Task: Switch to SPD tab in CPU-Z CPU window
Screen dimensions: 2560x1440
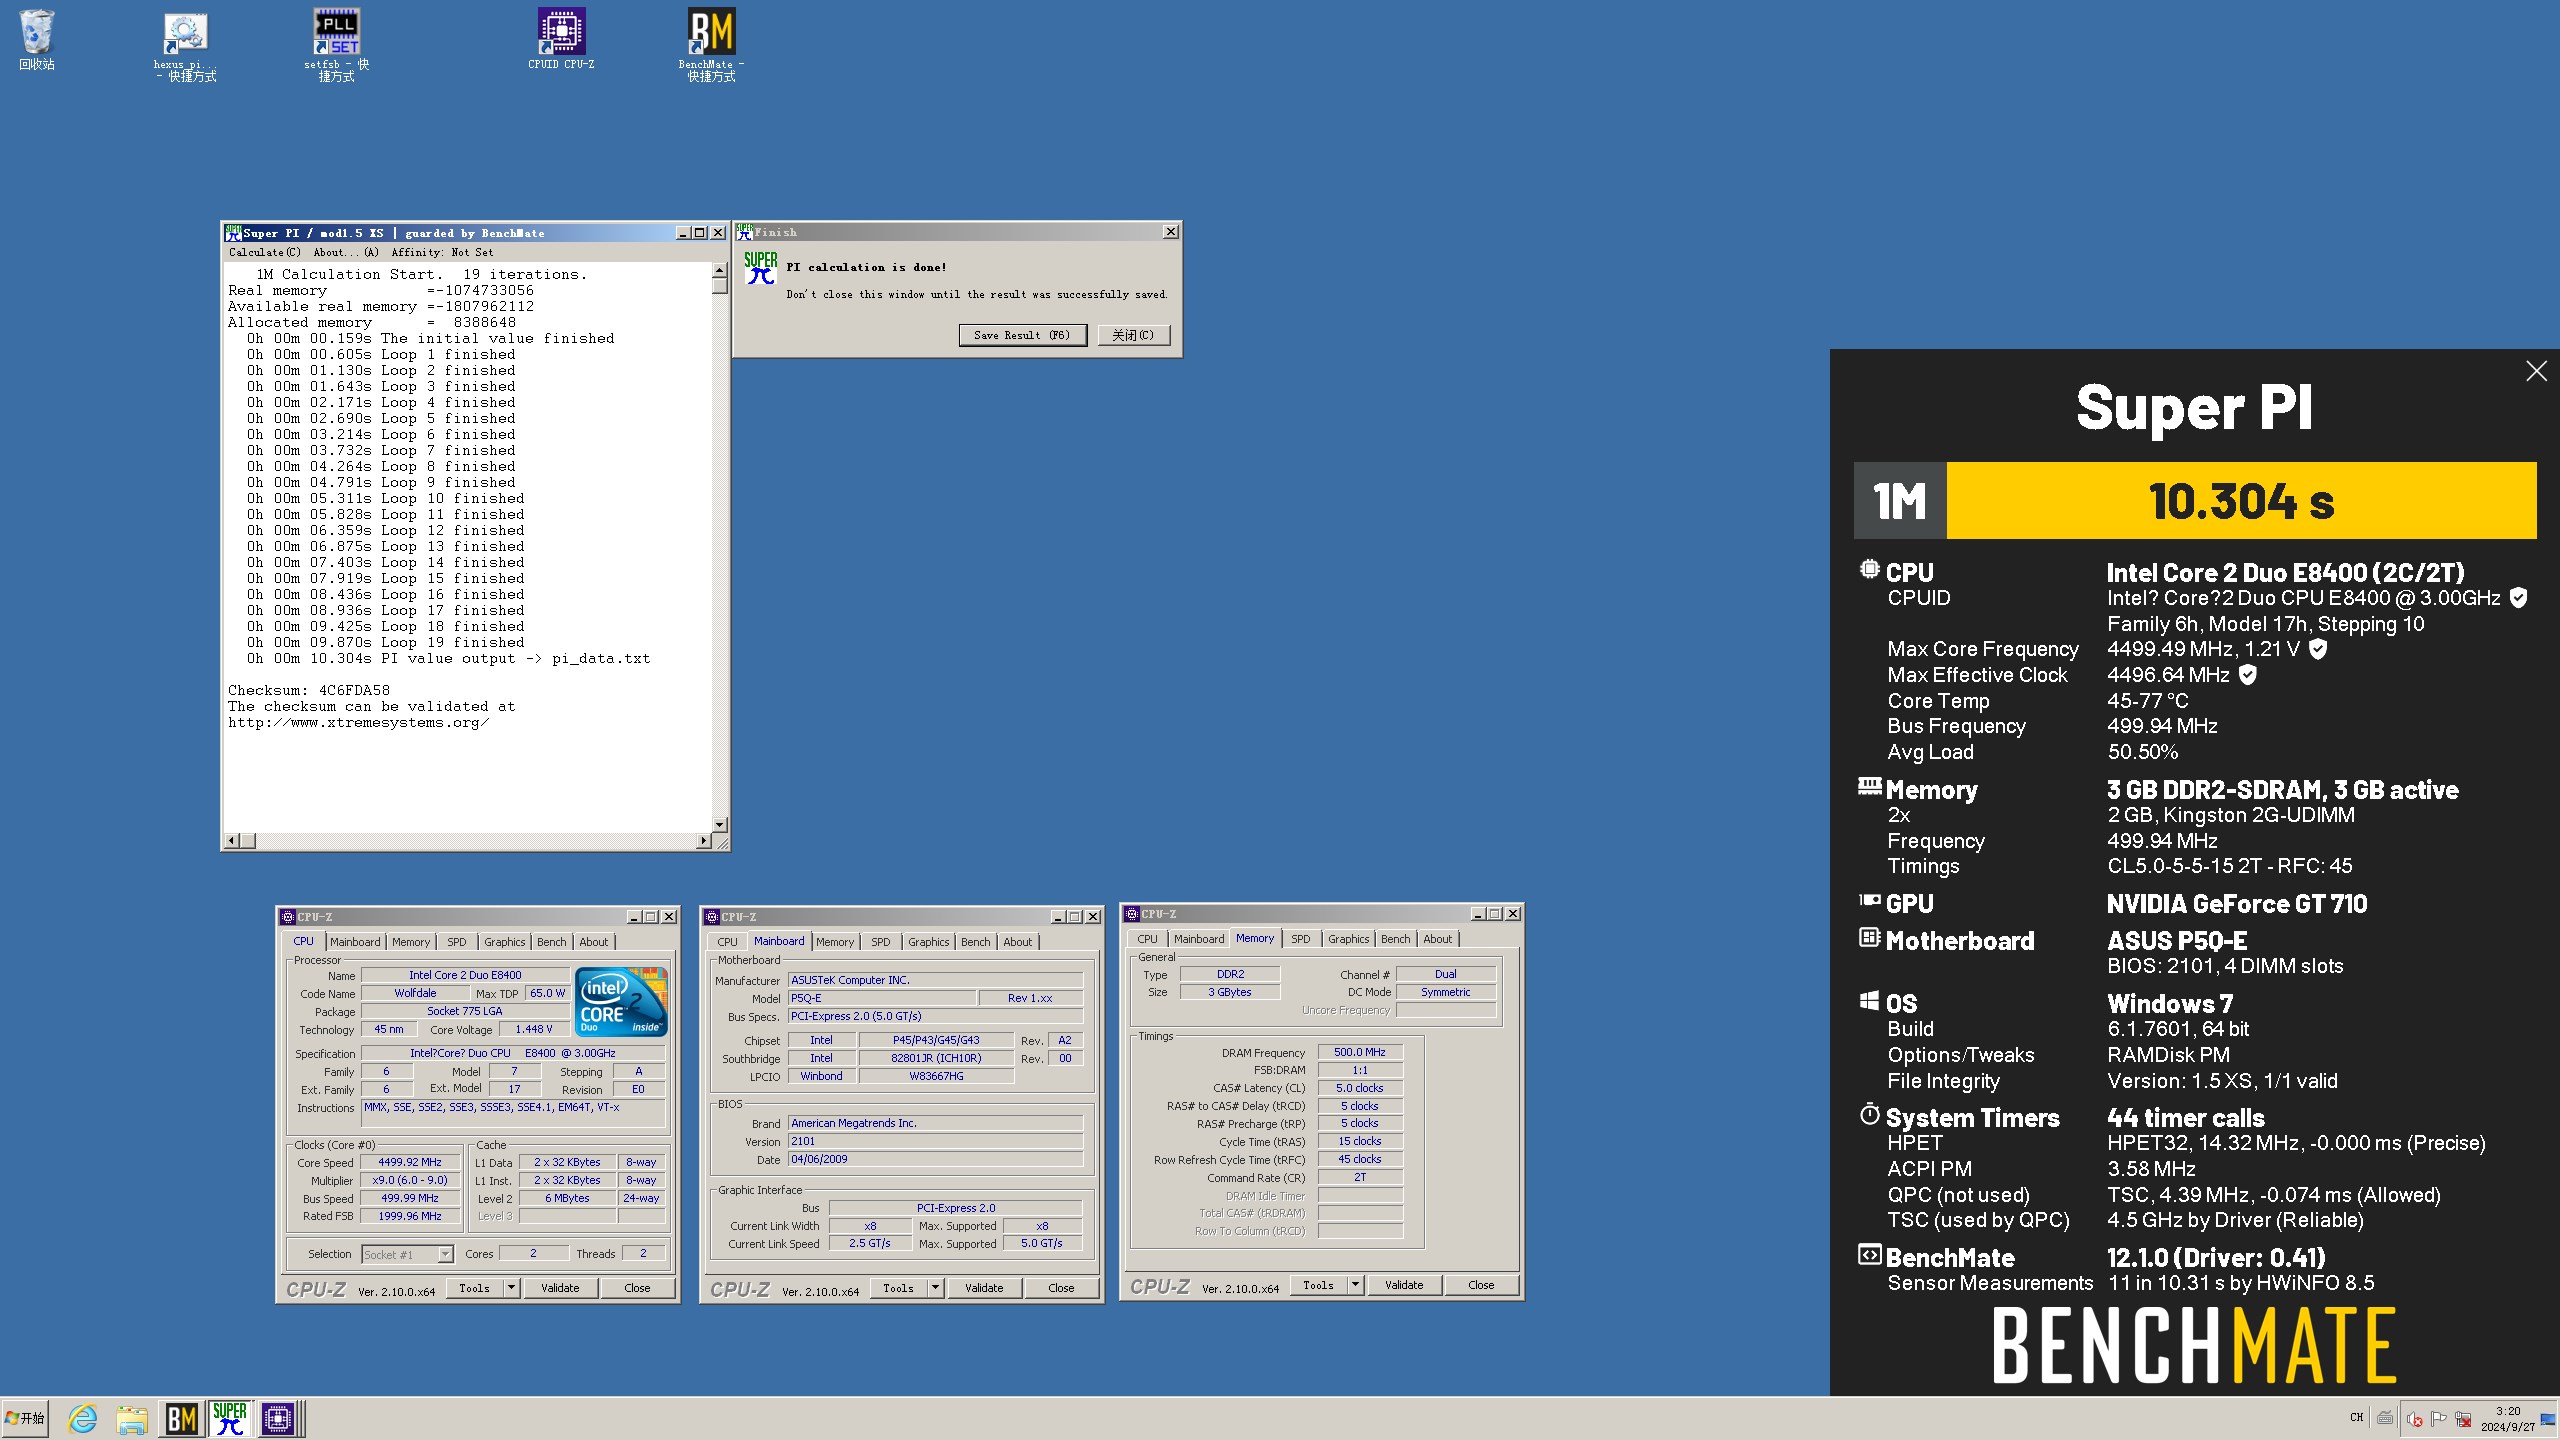Action: pyautogui.click(x=457, y=942)
